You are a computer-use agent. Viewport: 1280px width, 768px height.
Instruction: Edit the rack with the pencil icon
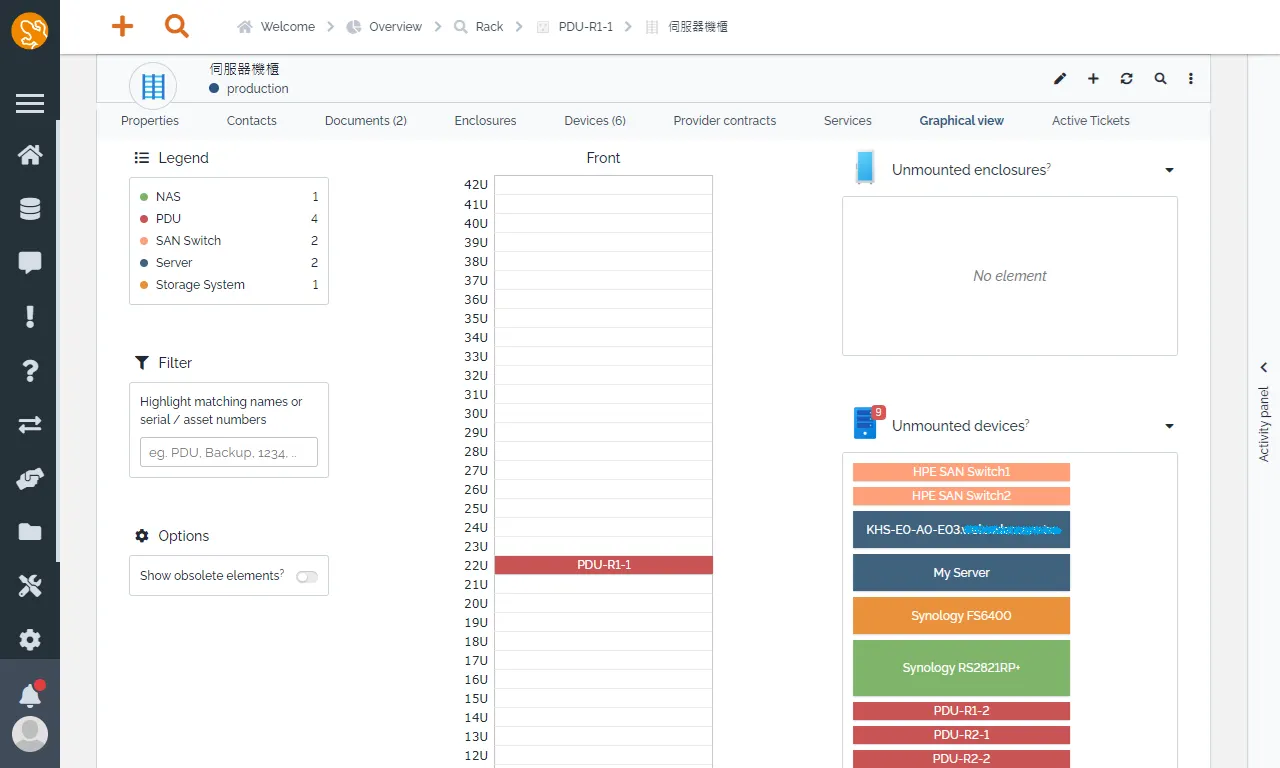pos(1060,79)
